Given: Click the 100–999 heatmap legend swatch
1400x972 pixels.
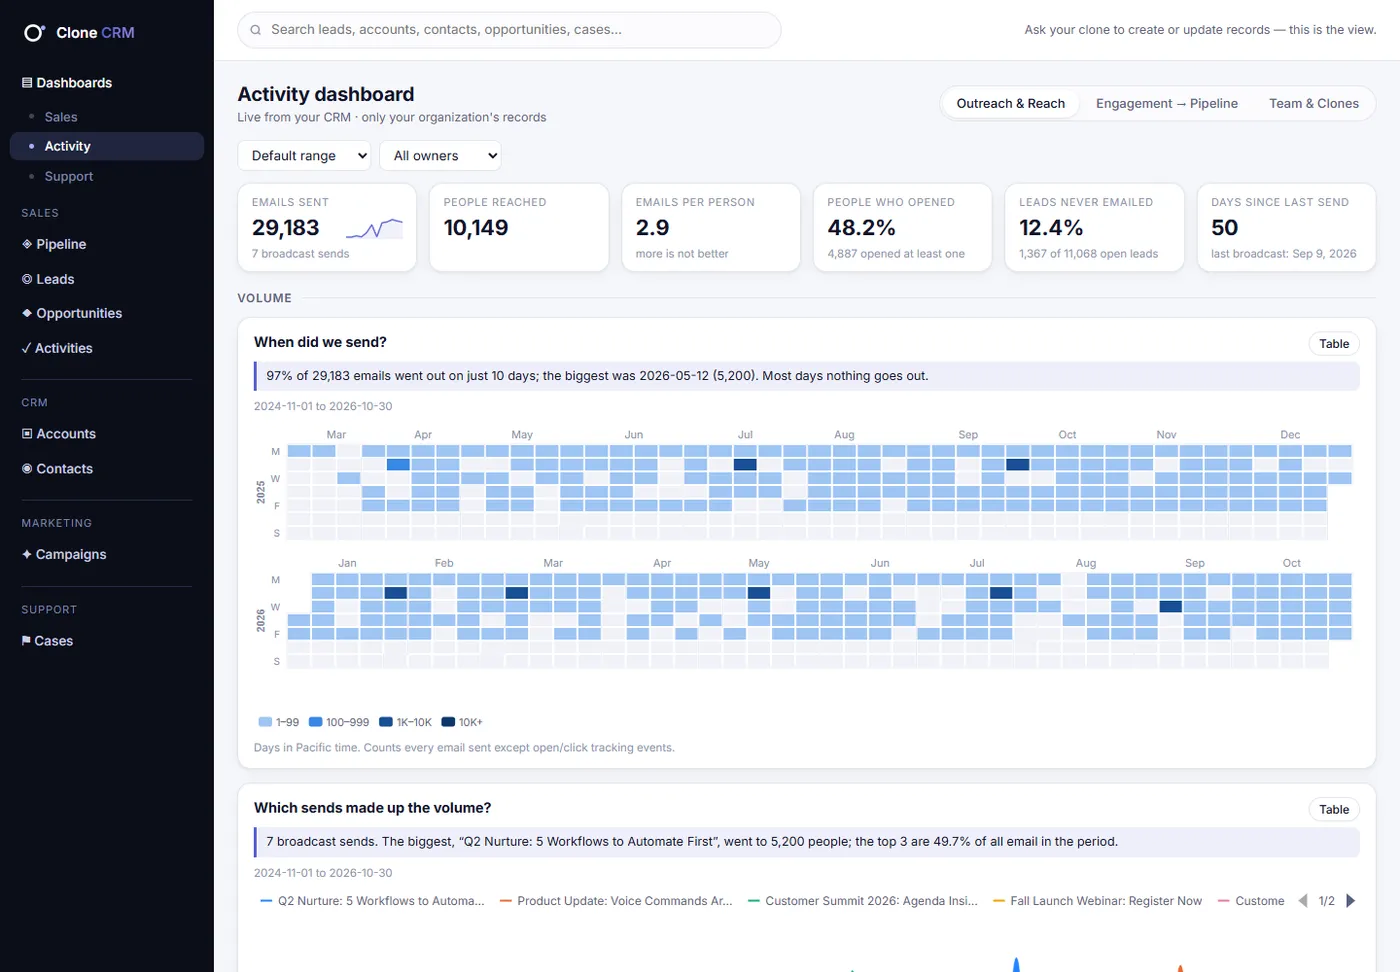Looking at the screenshot, I should pyautogui.click(x=315, y=722).
